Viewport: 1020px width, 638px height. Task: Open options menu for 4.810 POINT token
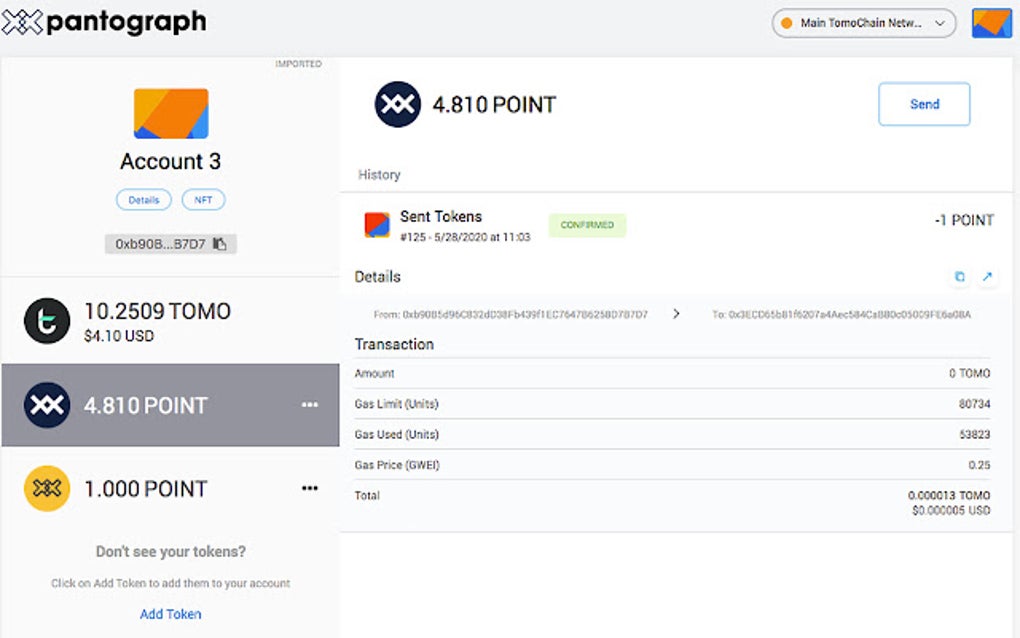click(x=310, y=405)
